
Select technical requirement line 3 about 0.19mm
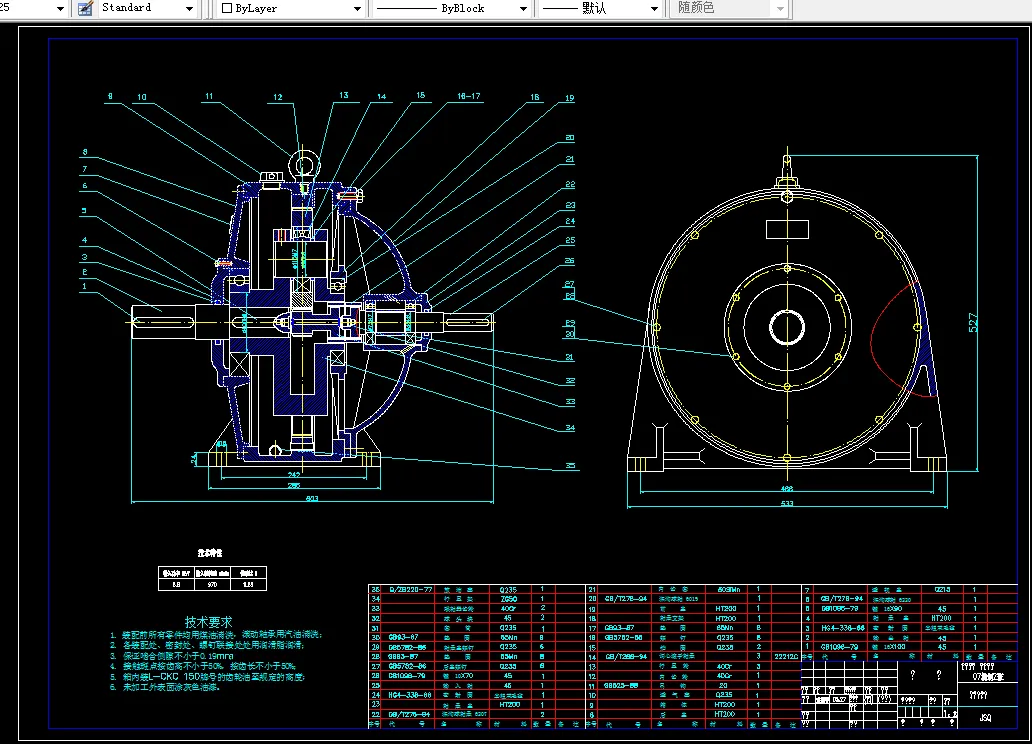[172, 656]
